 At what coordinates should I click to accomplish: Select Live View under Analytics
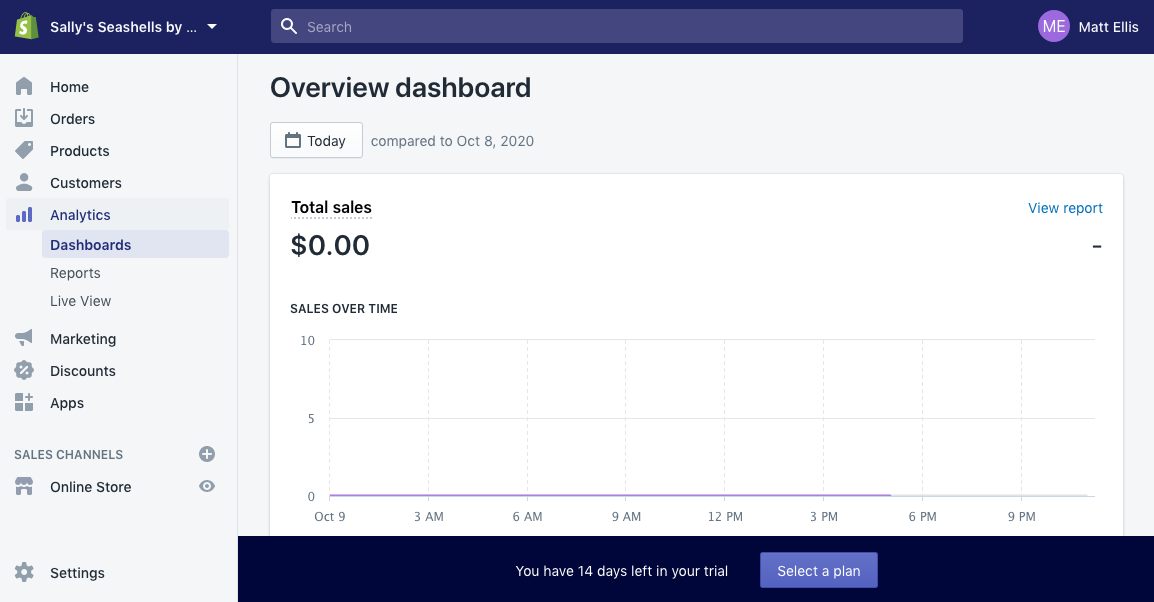point(80,301)
